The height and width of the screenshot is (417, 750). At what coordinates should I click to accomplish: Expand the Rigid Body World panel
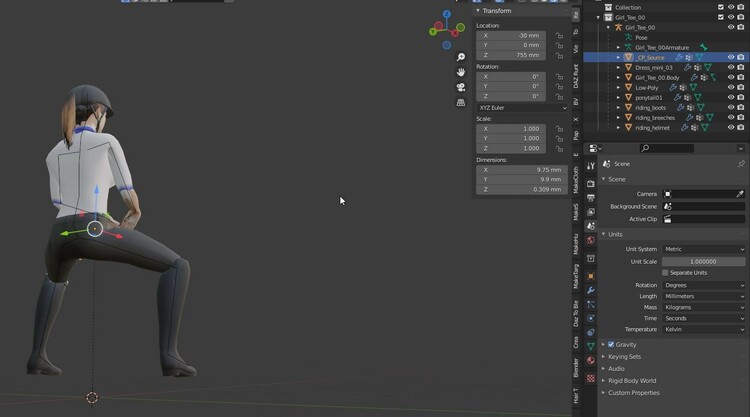[x=632, y=380]
